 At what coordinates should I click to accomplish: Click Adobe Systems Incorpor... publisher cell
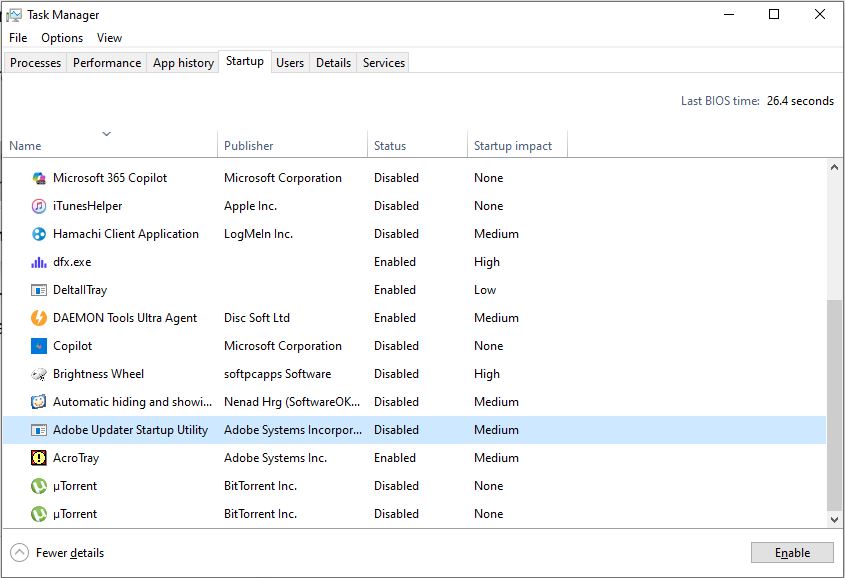click(x=293, y=430)
